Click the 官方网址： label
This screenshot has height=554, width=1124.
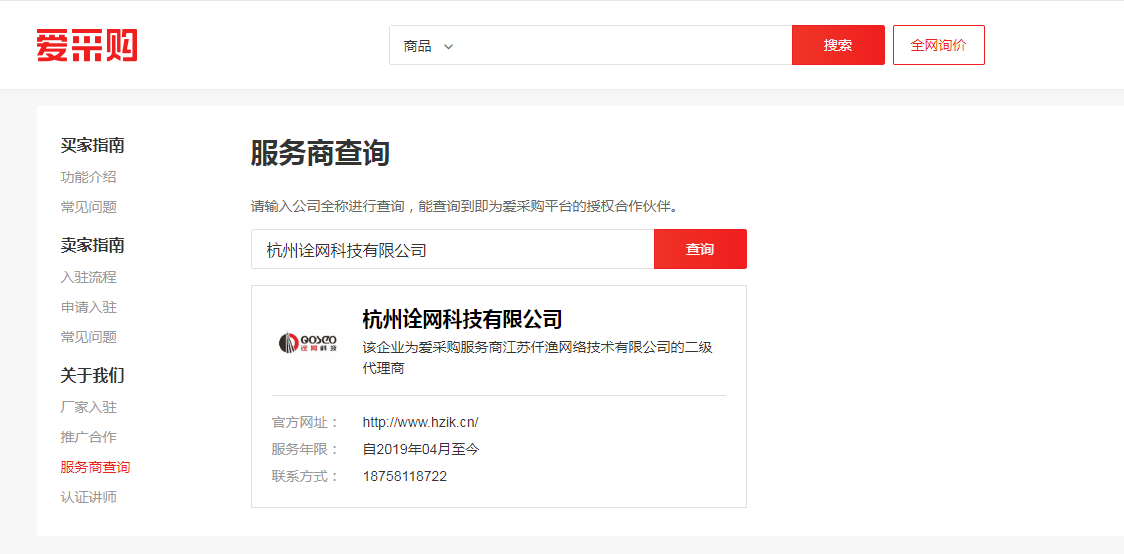pyautogui.click(x=305, y=422)
